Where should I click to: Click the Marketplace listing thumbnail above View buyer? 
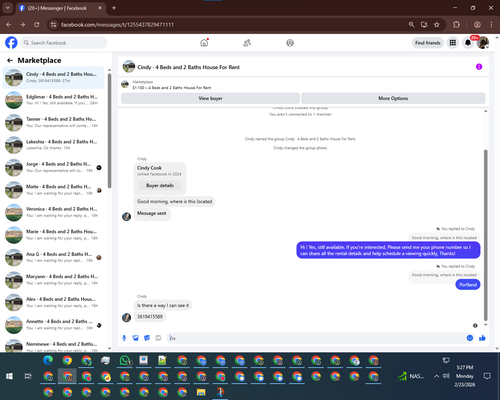click(x=125, y=85)
